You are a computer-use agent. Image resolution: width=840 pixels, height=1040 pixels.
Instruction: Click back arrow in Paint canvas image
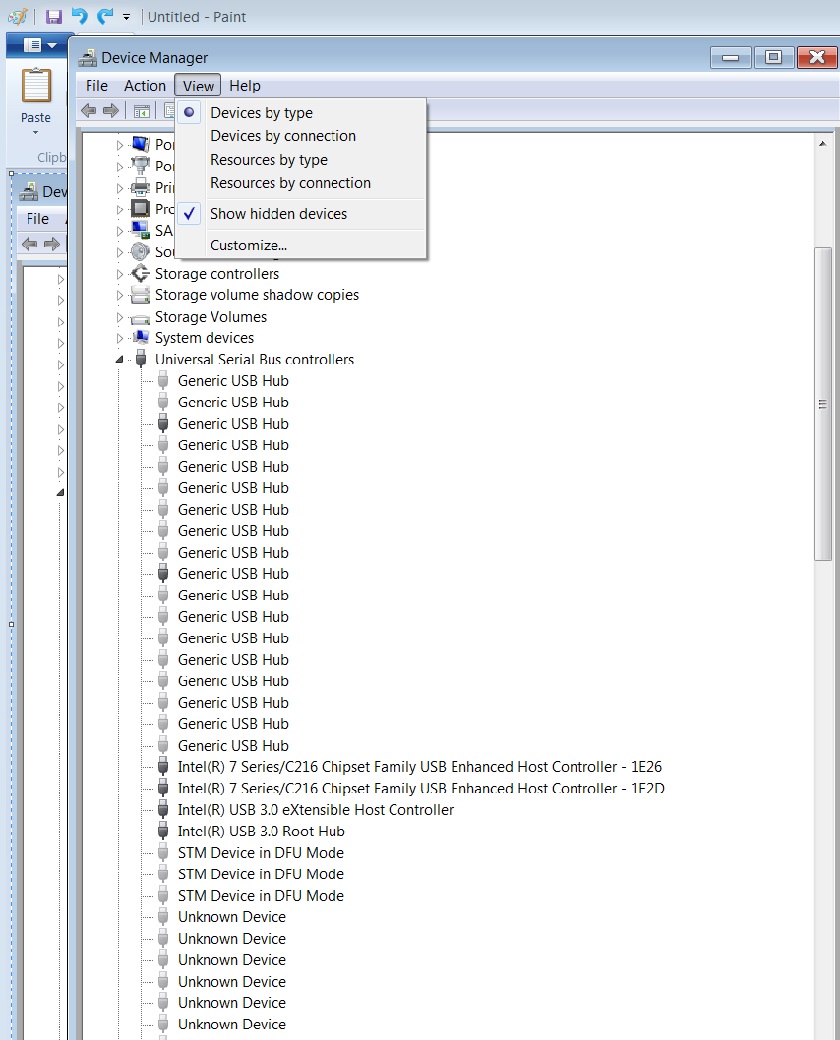click(29, 243)
